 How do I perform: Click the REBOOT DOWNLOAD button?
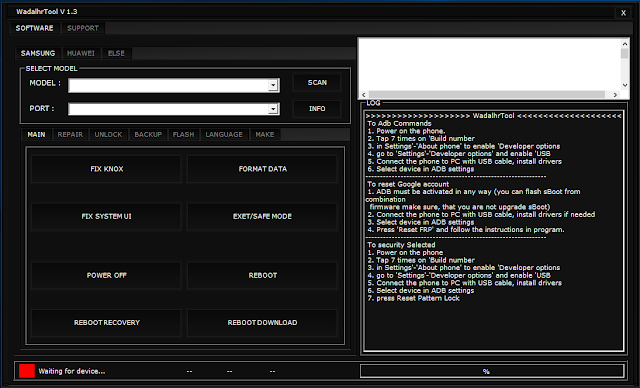coord(262,322)
